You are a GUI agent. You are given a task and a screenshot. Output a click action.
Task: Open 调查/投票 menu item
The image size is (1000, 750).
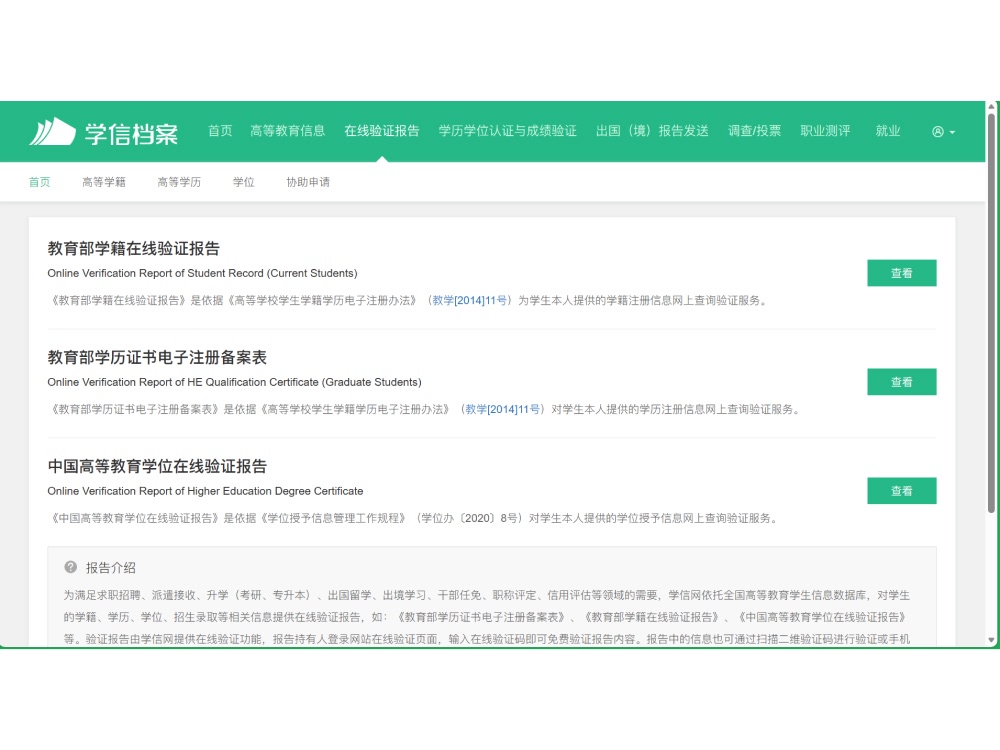coord(754,131)
